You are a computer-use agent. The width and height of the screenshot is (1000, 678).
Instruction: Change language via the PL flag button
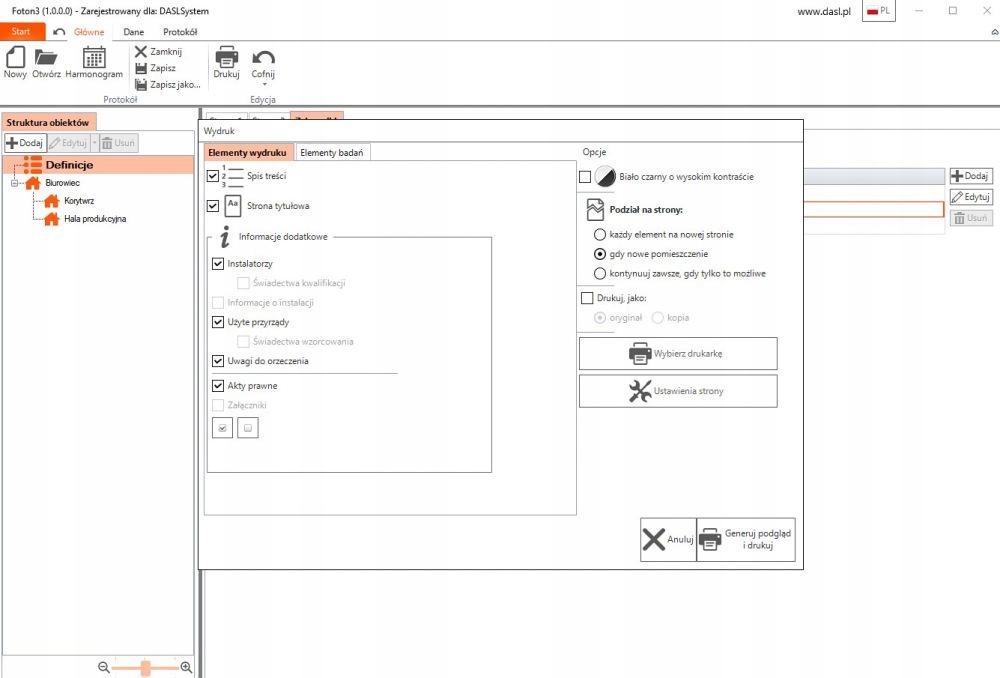pos(879,11)
